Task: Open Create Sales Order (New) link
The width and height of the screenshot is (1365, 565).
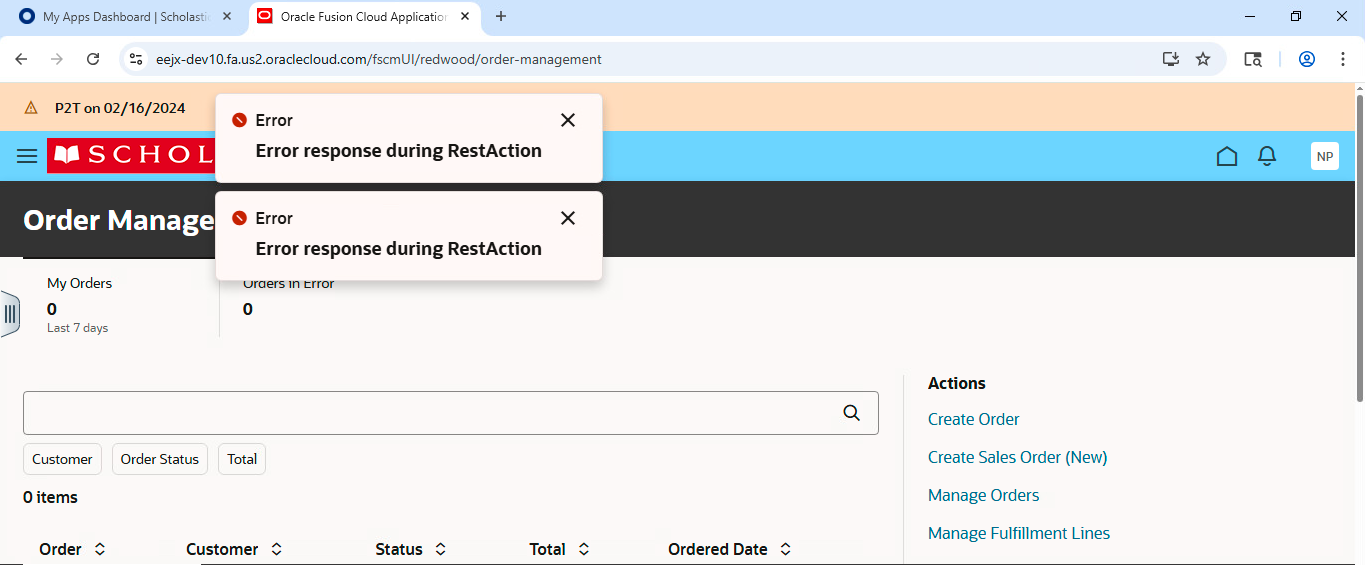Action: point(1018,457)
